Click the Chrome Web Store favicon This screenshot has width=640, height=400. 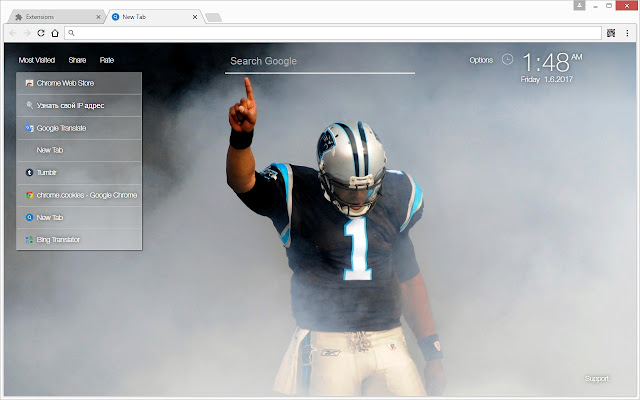pos(29,83)
